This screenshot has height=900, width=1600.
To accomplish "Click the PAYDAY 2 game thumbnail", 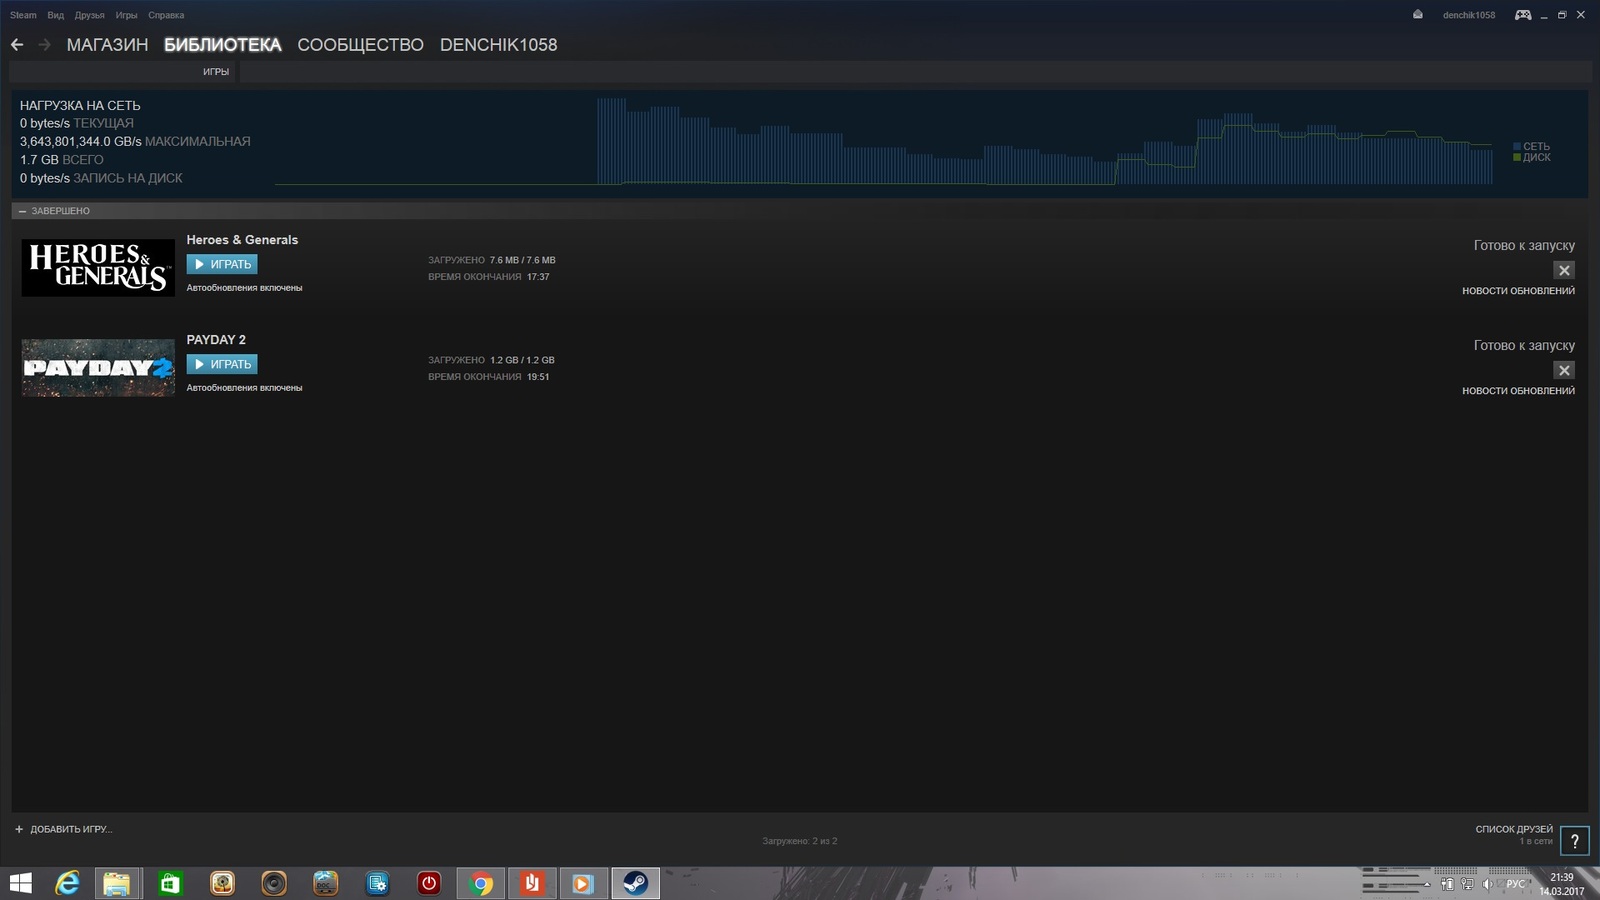I will [x=98, y=368].
